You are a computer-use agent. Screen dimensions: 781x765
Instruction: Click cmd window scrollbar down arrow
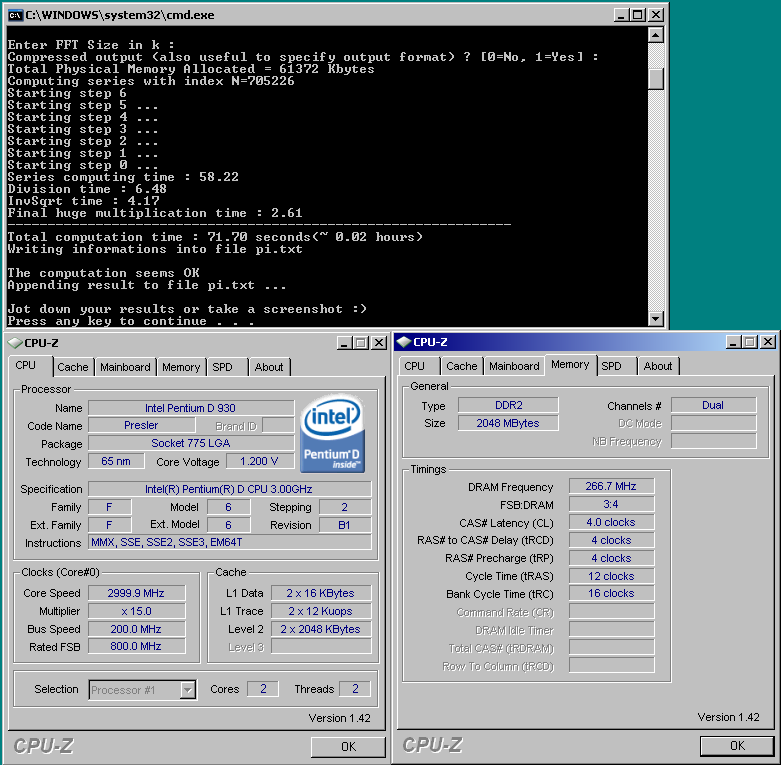(x=656, y=318)
